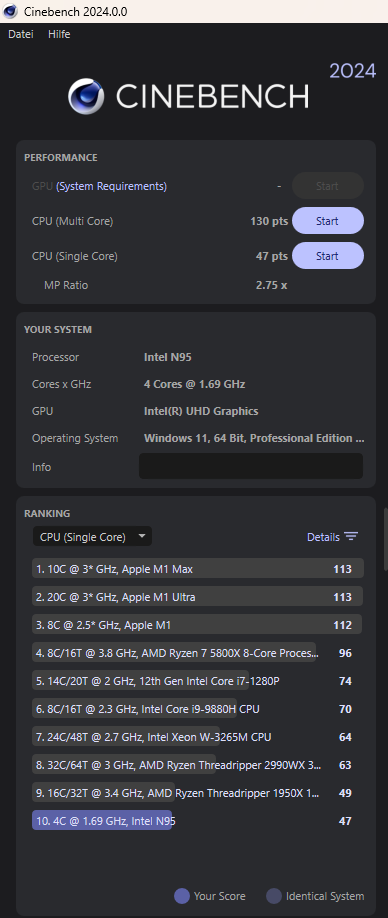388x918 pixels.
Task: Start the CPU (Single Core) benchmark
Action: coord(328,256)
